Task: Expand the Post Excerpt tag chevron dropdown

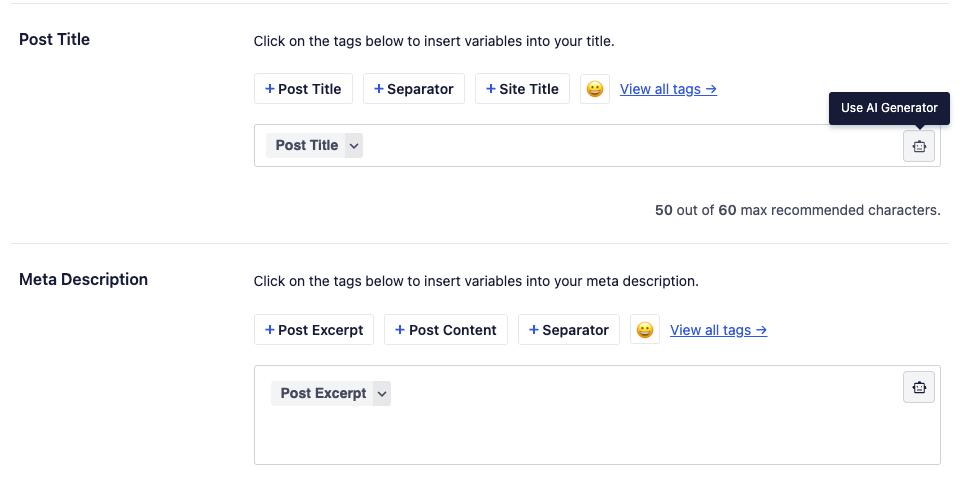Action: [x=381, y=394]
